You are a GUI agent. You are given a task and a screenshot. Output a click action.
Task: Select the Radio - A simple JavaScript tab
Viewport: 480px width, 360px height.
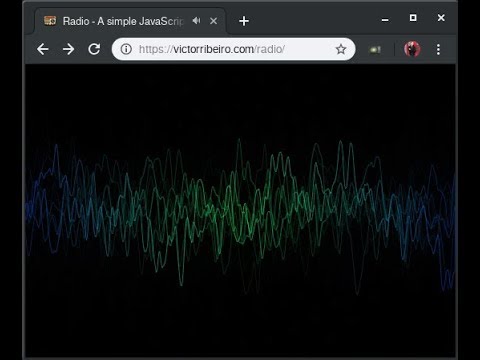pos(130,21)
